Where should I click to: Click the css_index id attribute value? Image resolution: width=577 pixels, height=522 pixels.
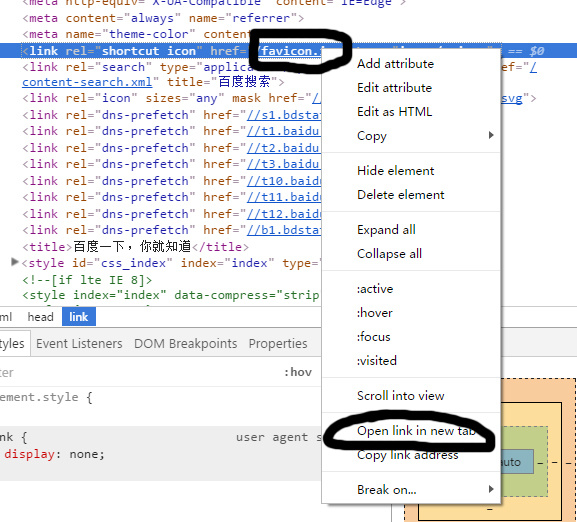[133, 263]
